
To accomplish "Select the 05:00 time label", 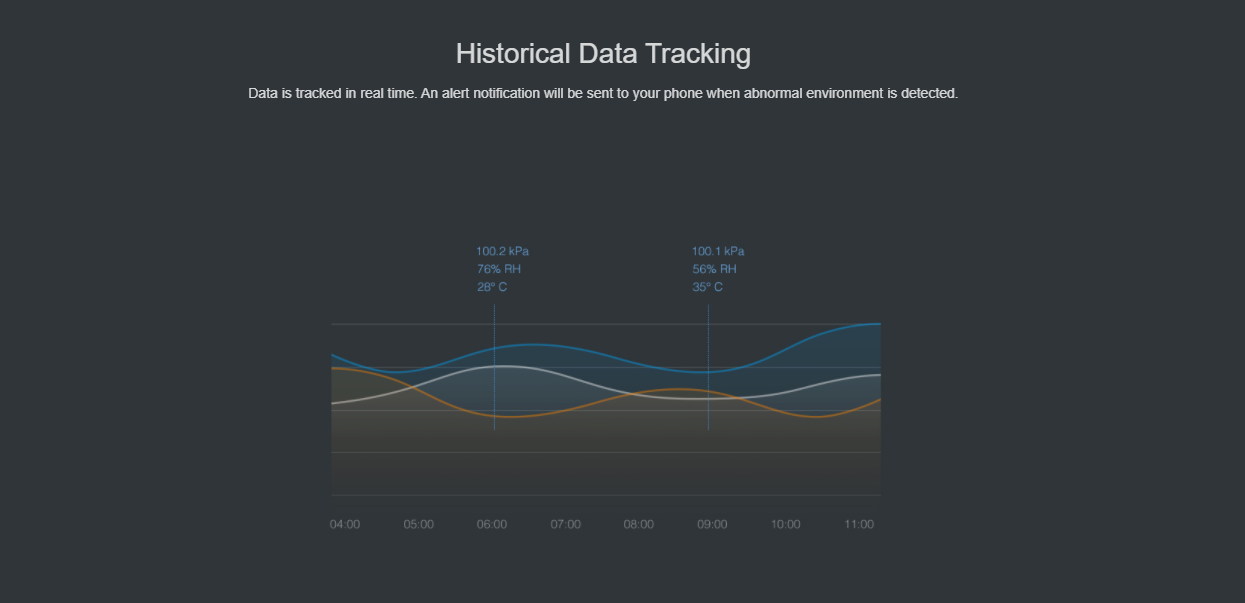I will click(x=419, y=524).
